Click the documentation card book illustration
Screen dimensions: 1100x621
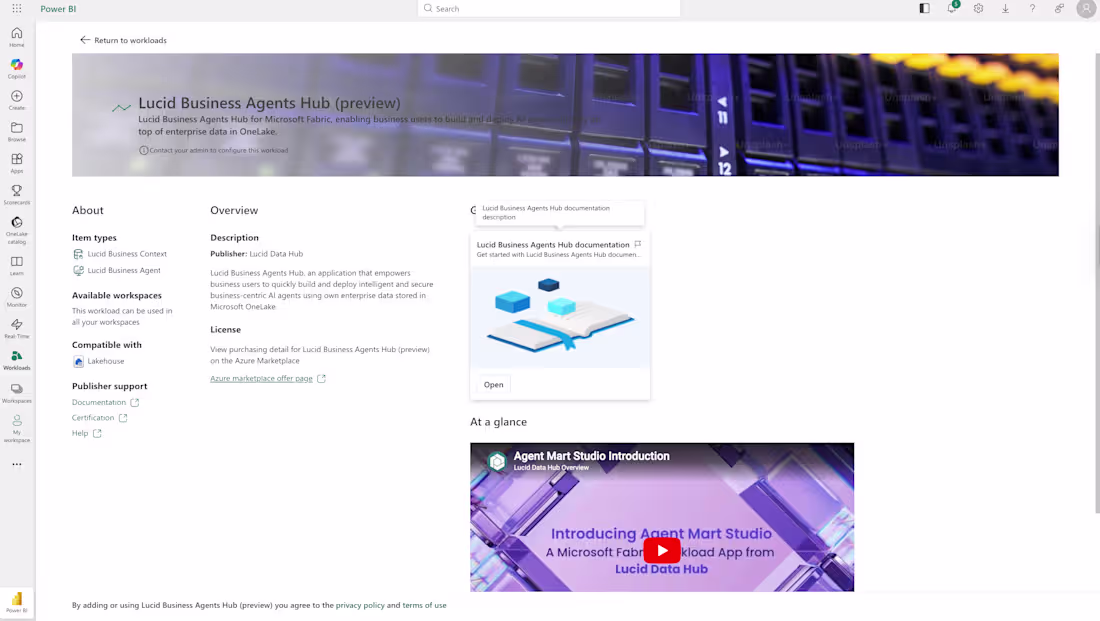point(560,316)
